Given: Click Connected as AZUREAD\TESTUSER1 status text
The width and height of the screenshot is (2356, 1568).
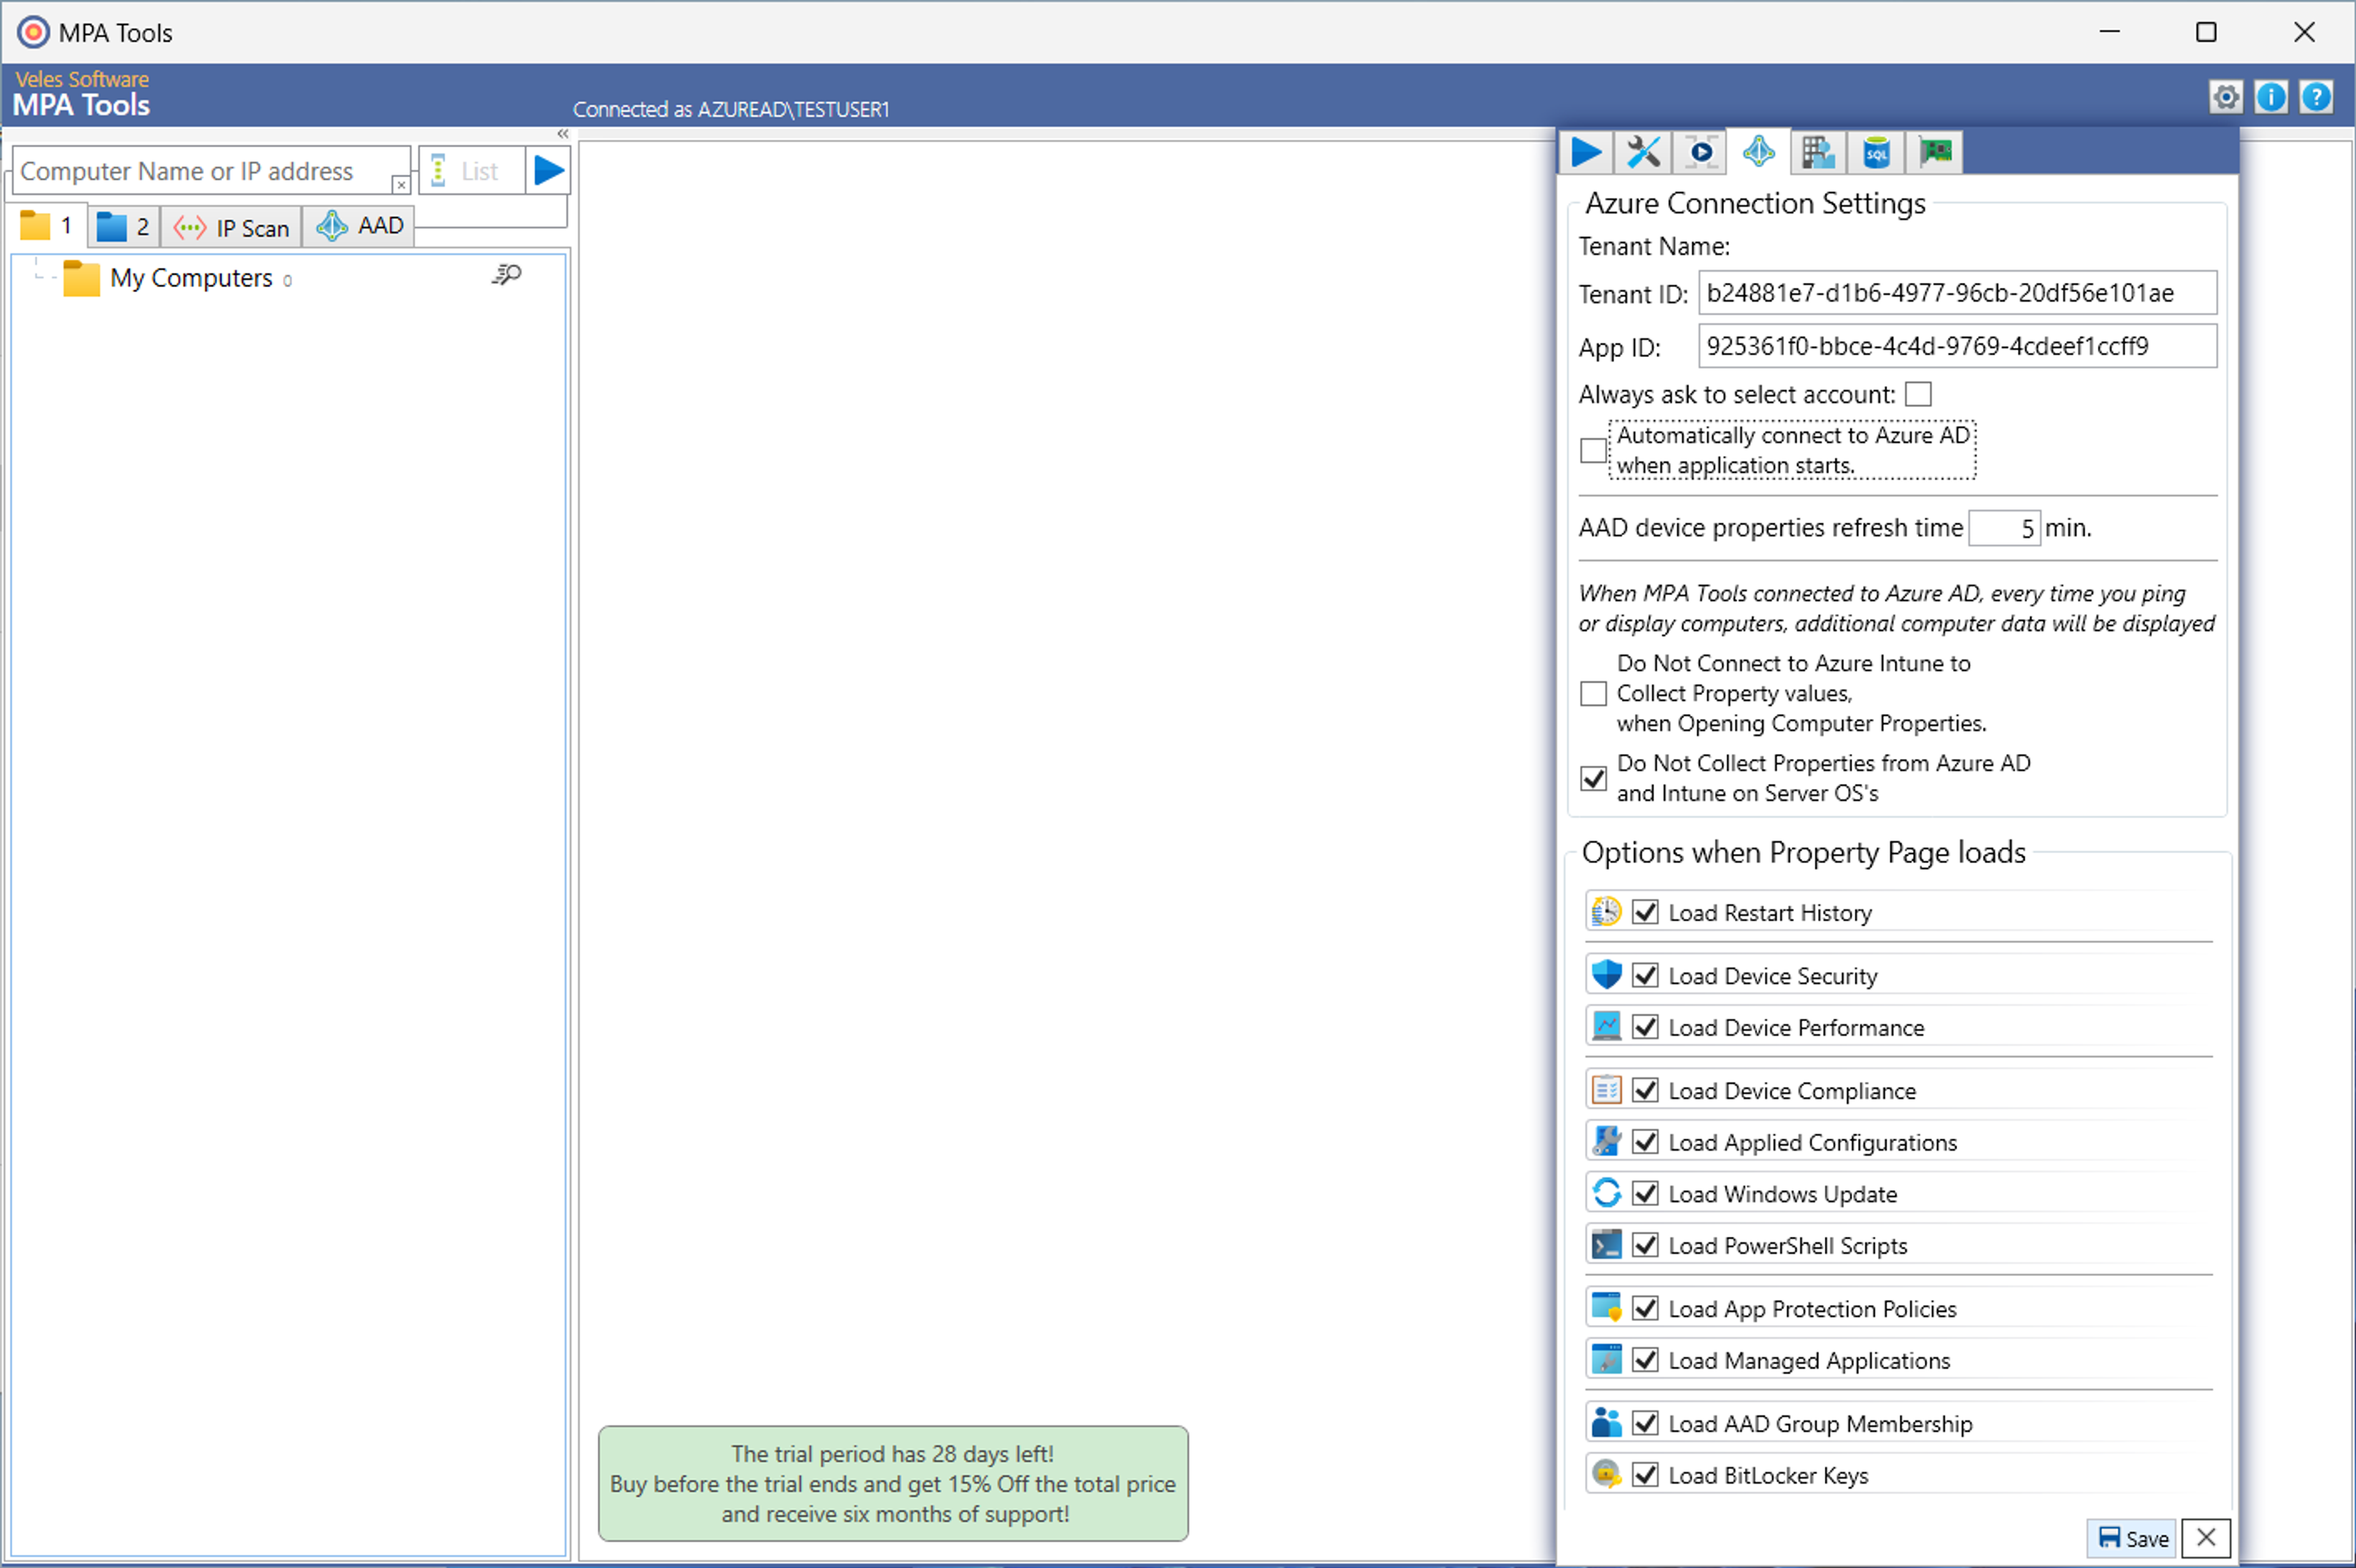Looking at the screenshot, I should [731, 109].
